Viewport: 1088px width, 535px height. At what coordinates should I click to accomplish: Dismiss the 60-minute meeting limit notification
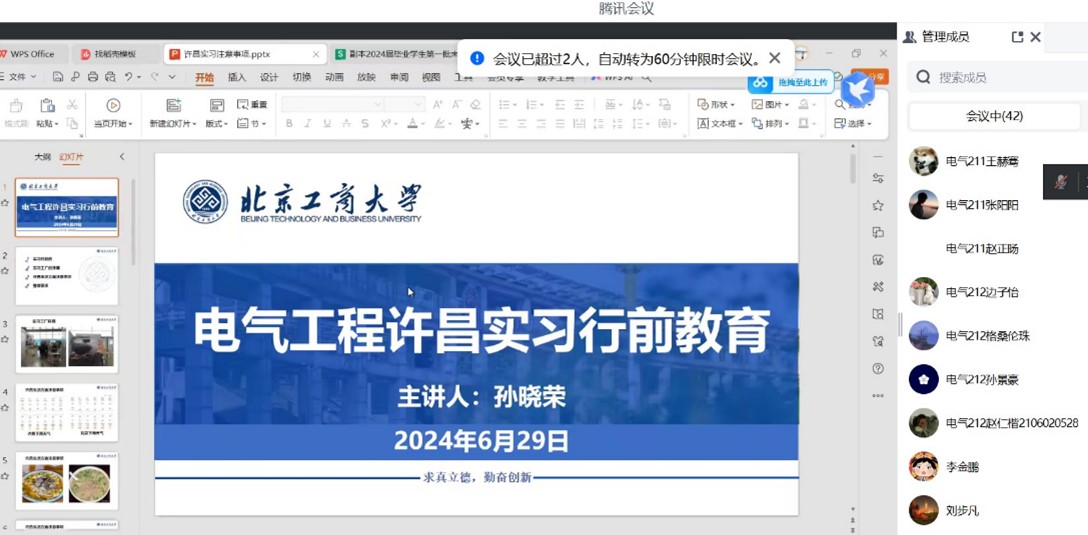point(775,59)
